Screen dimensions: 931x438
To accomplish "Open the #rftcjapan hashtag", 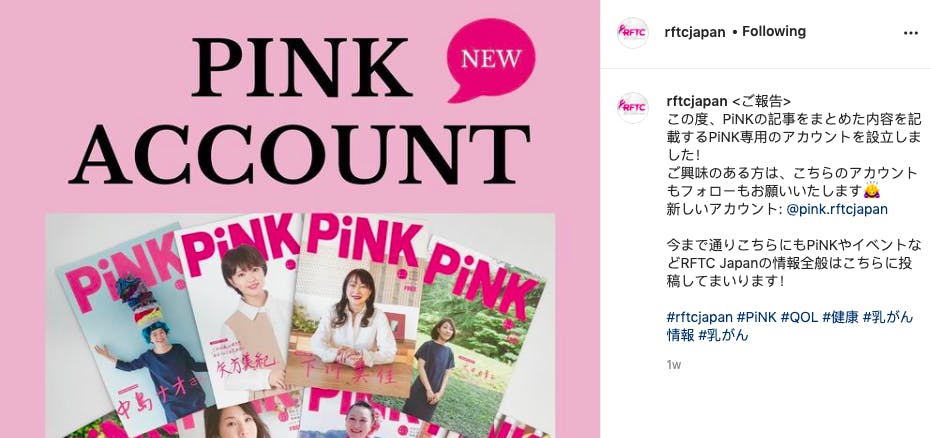I will [699, 318].
